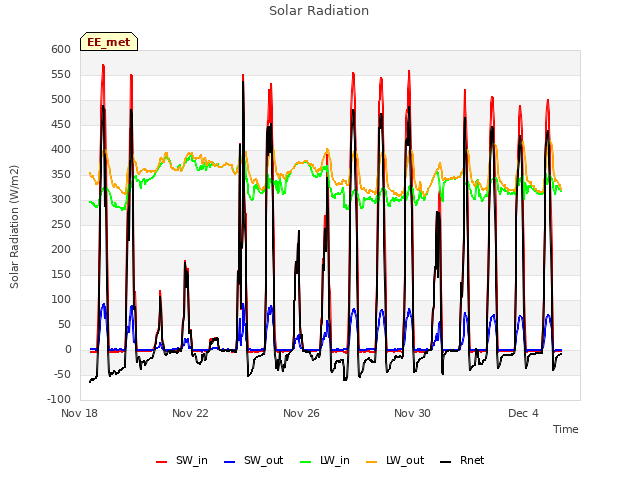Click the black Rnet legend swatch
This screenshot has width=640, height=480.
point(446,462)
